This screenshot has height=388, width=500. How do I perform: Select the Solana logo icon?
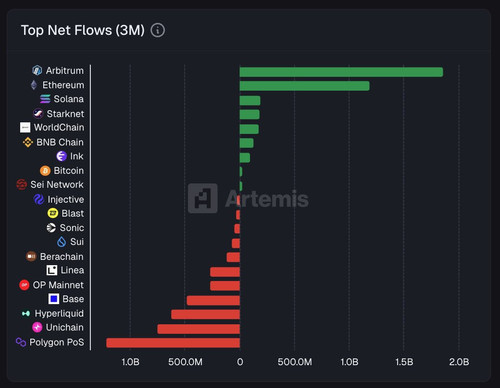coord(45,99)
